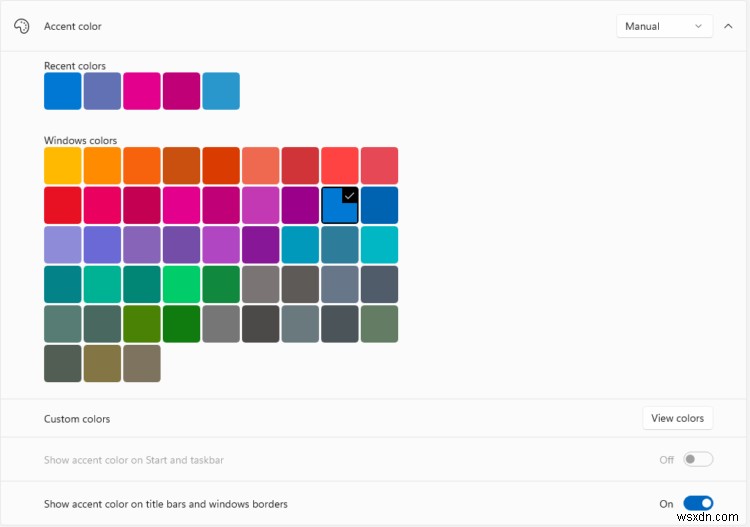The image size is (750, 527).
Task: Select the bright spring green swatch
Action: [x=181, y=285]
